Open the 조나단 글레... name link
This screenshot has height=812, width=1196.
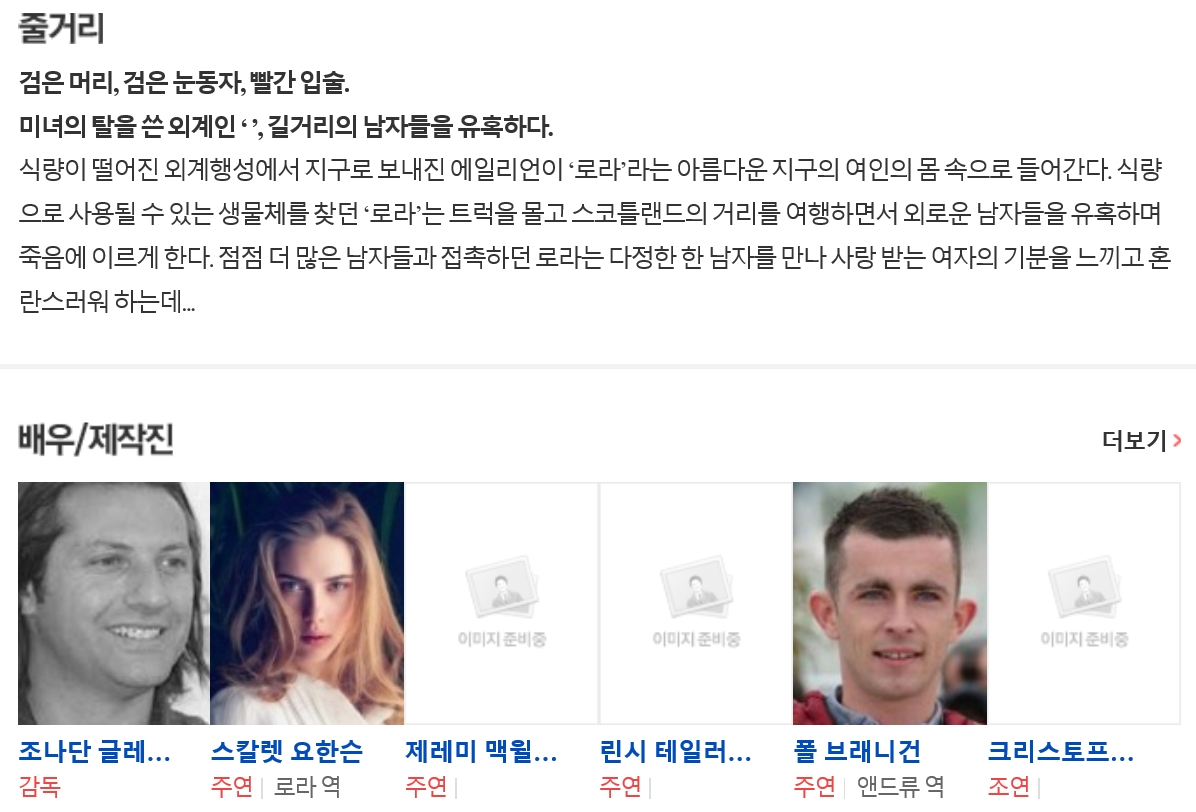[95, 752]
